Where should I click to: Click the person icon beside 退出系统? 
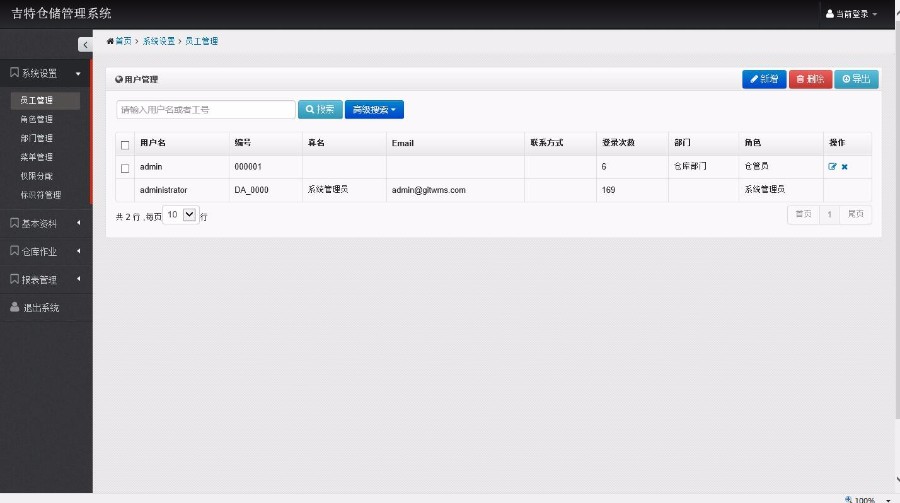(14, 307)
